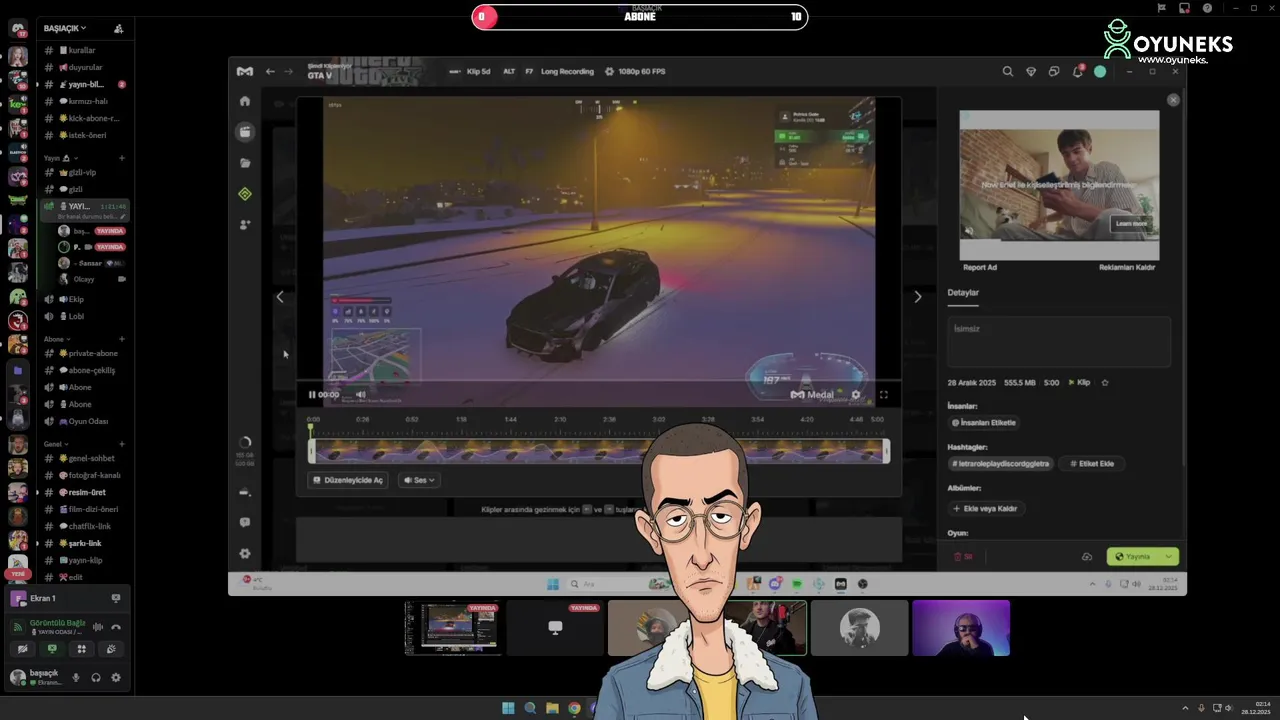Open Medal search magnifier
The width and height of the screenshot is (1280, 720).
pos(1008,71)
